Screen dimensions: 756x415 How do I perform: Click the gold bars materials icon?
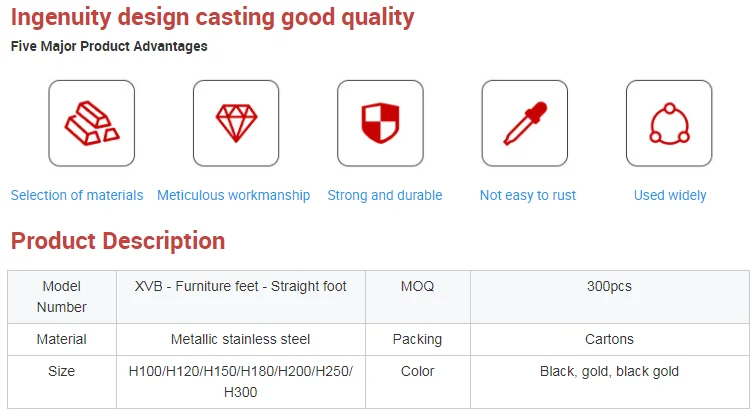(91, 123)
